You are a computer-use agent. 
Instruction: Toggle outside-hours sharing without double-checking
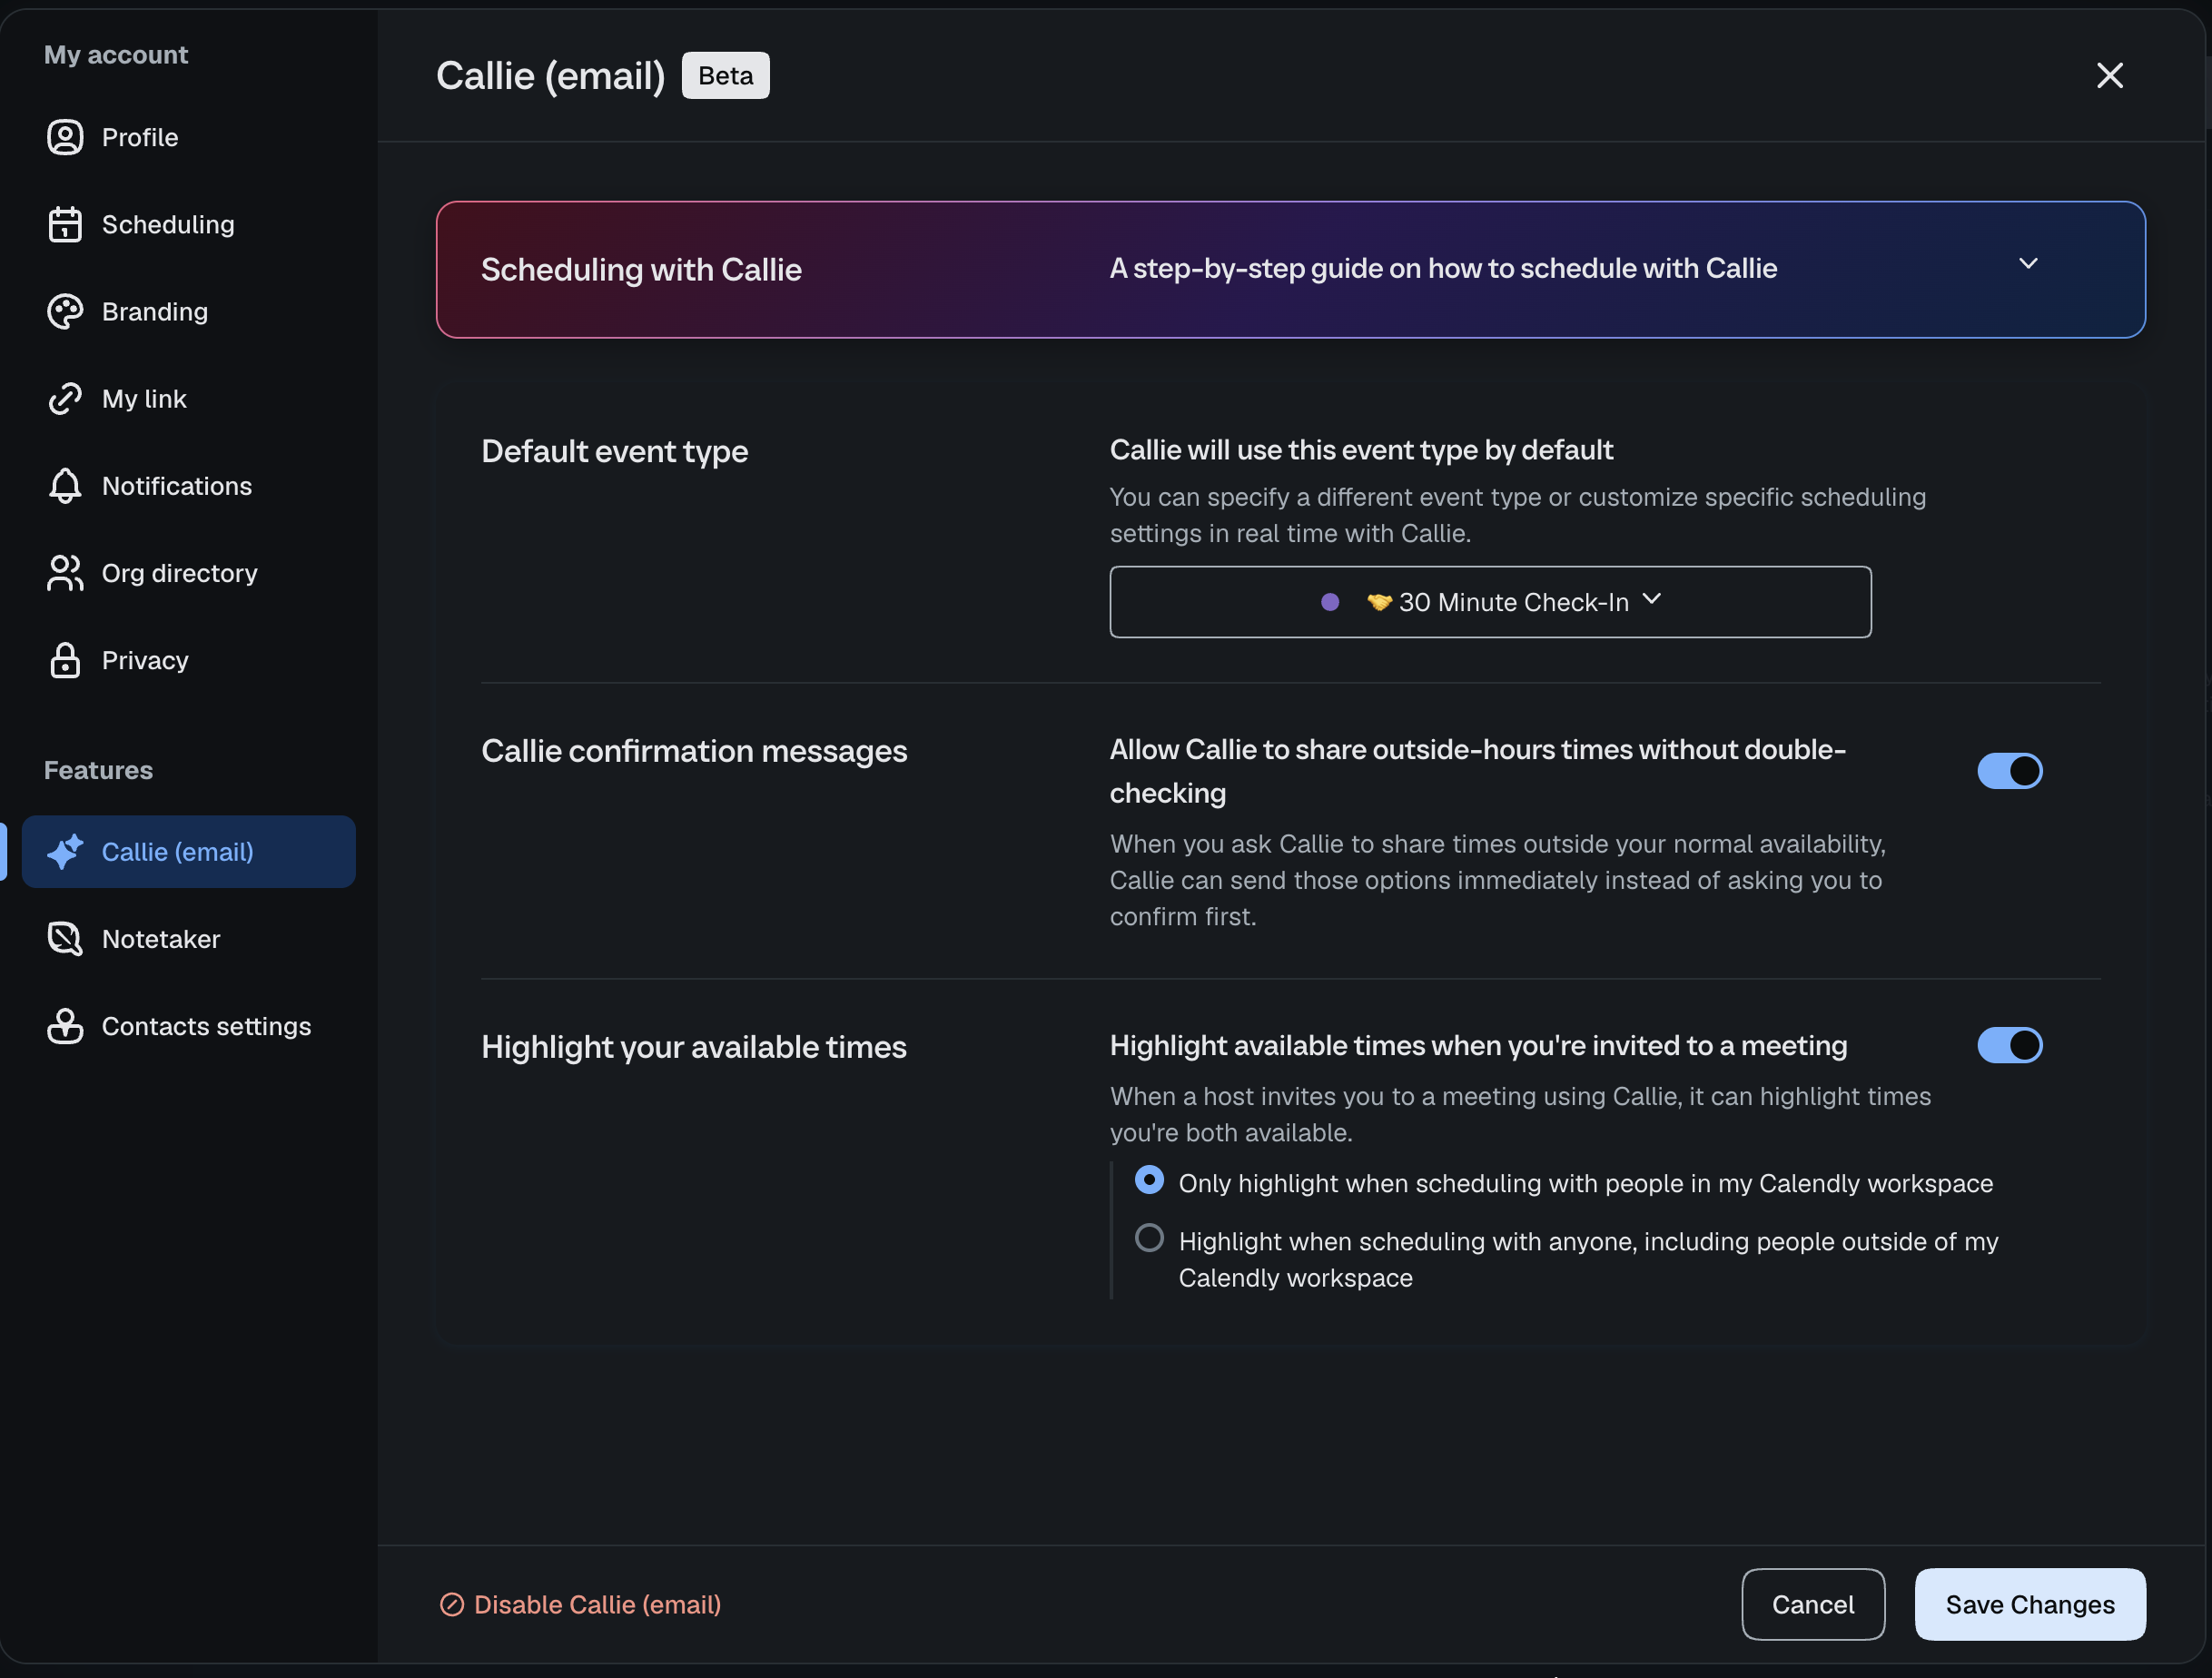2010,771
